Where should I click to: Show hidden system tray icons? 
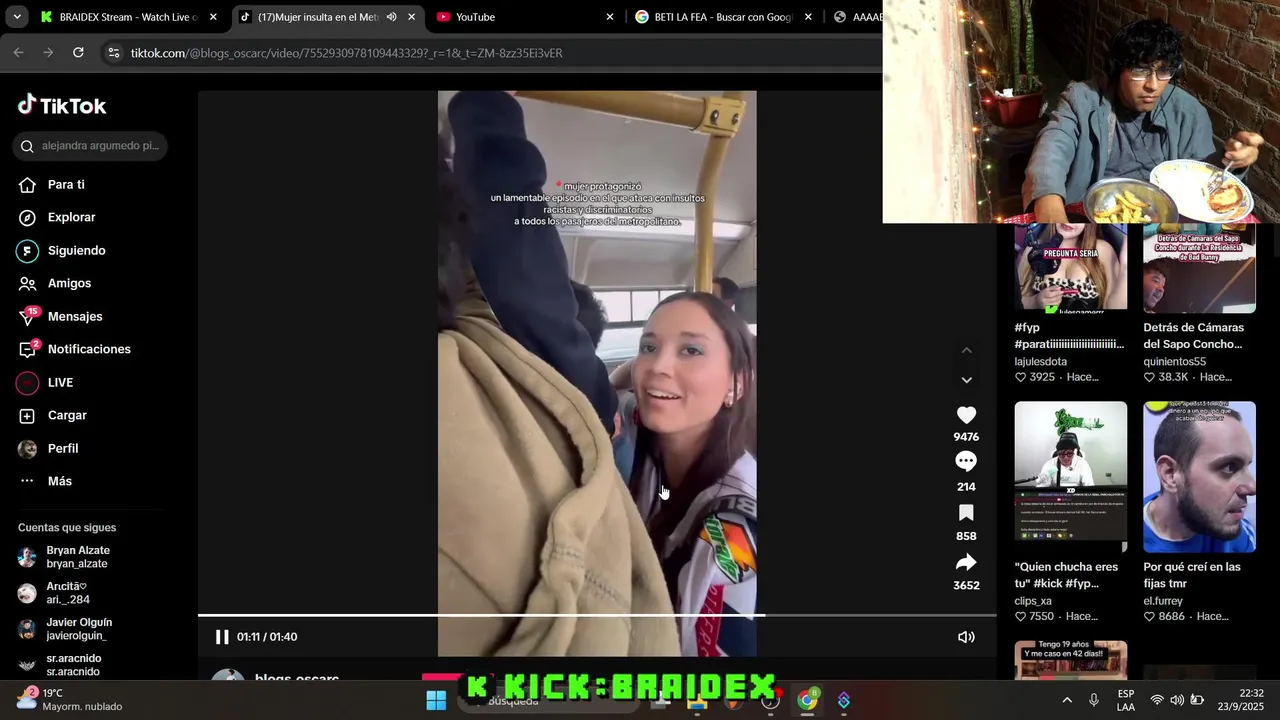1067,700
